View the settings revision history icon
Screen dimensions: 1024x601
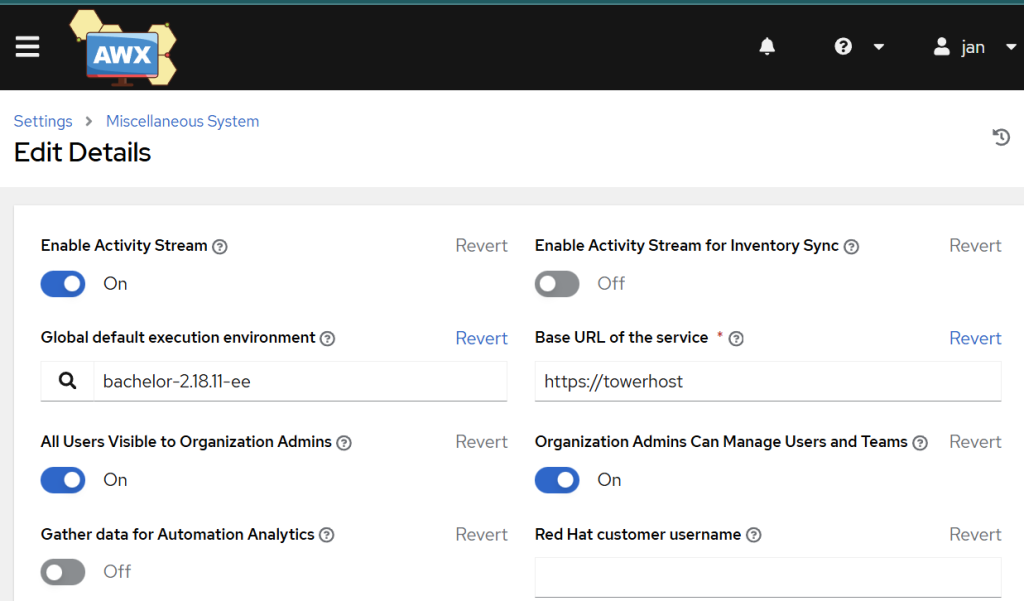click(x=1001, y=137)
